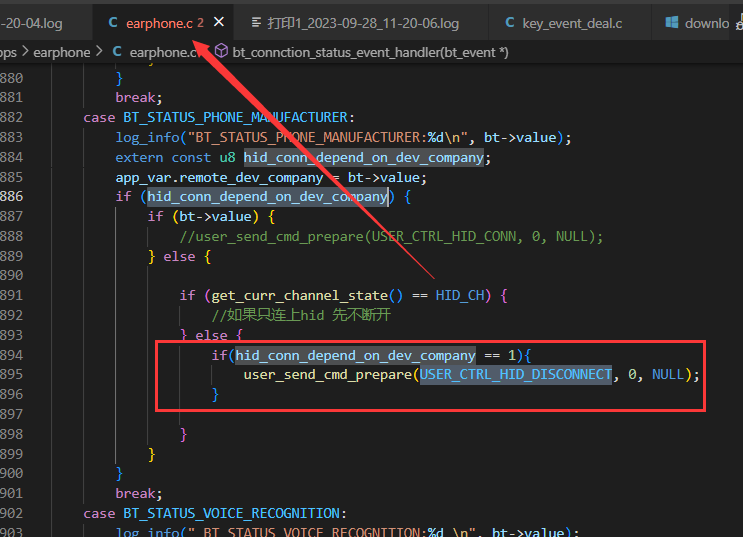The image size is (743, 537).
Task: Select the earphone folder in breadcrumb
Action: 62,53
